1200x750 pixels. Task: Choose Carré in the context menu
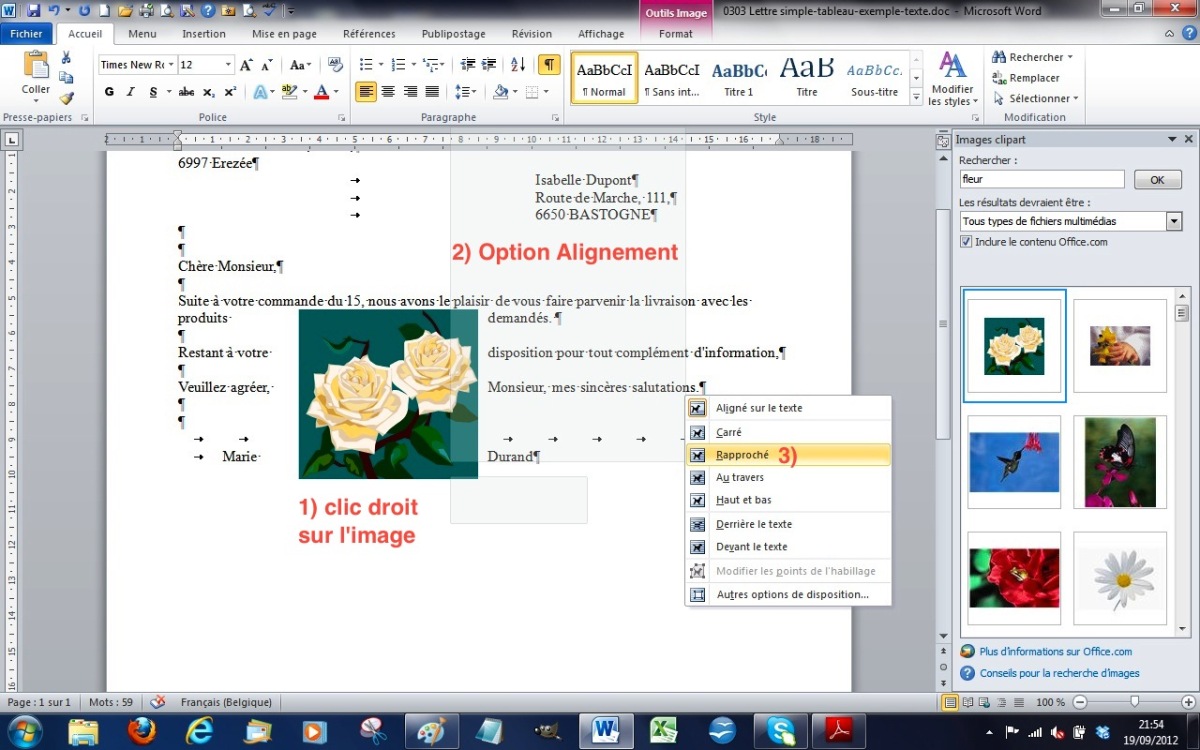[788, 432]
